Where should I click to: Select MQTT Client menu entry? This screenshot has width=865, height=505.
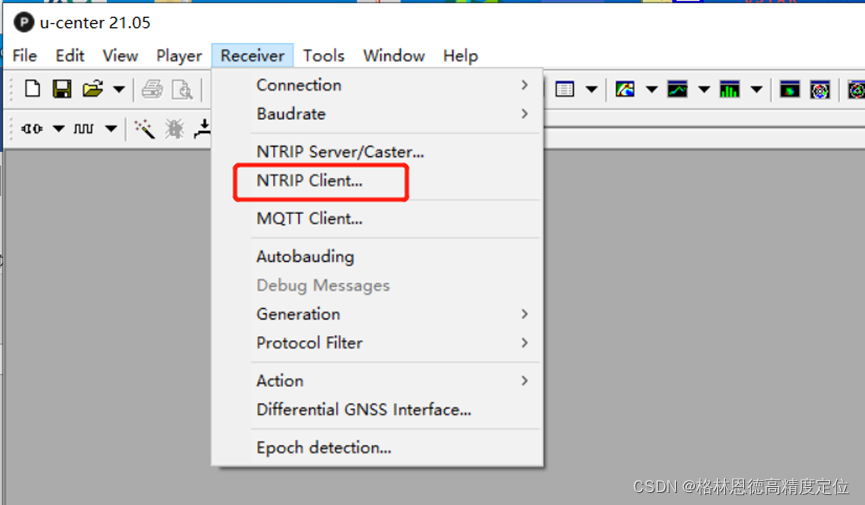pos(377,219)
